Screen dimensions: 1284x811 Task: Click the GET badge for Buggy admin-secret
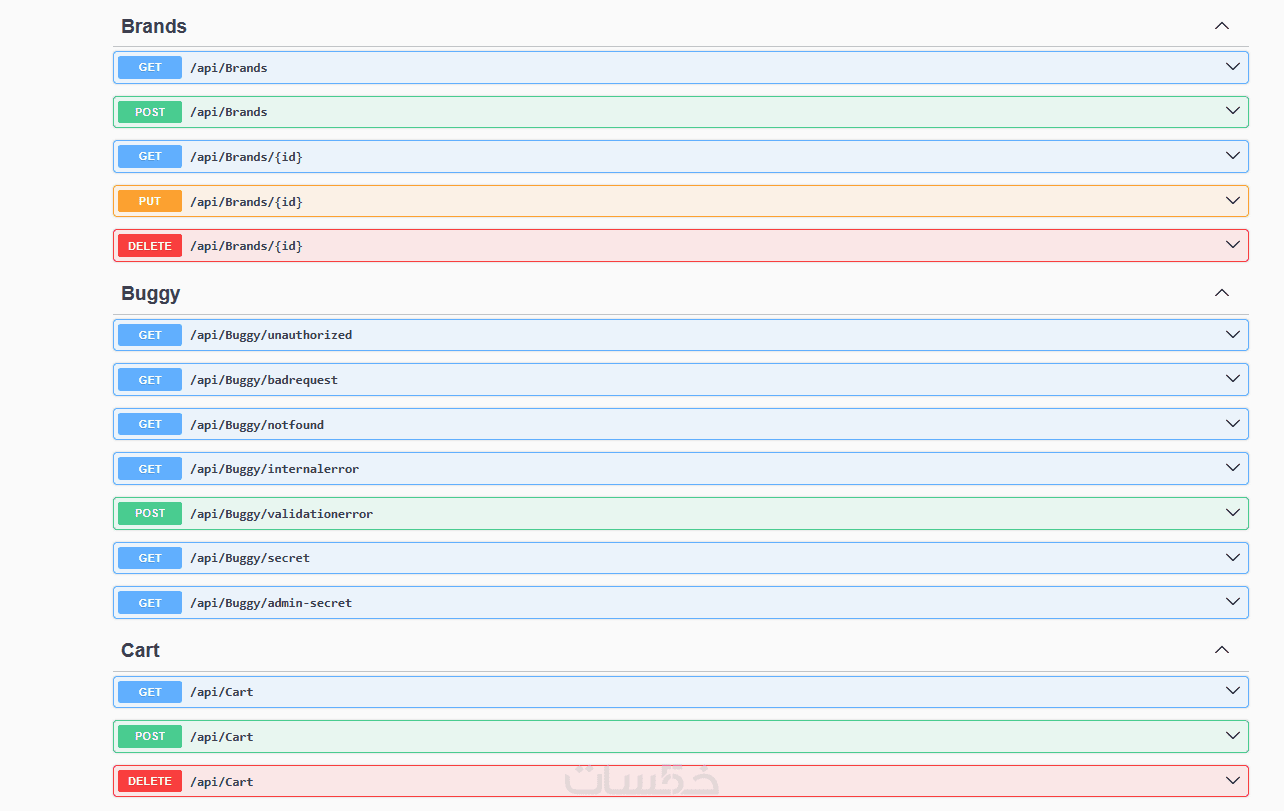pyautogui.click(x=150, y=603)
